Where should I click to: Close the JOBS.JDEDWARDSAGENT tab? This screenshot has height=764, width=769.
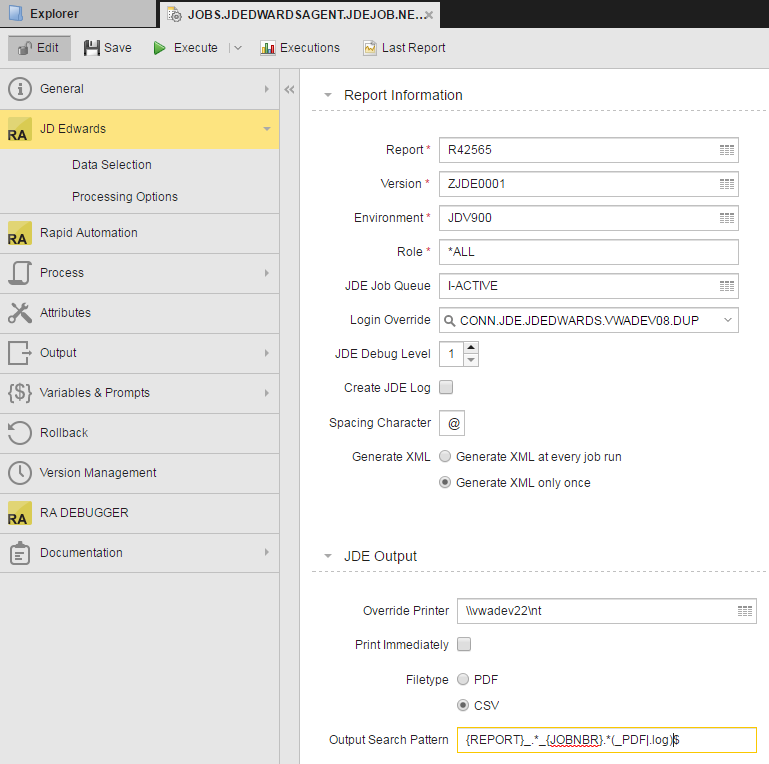pyautogui.click(x=429, y=15)
